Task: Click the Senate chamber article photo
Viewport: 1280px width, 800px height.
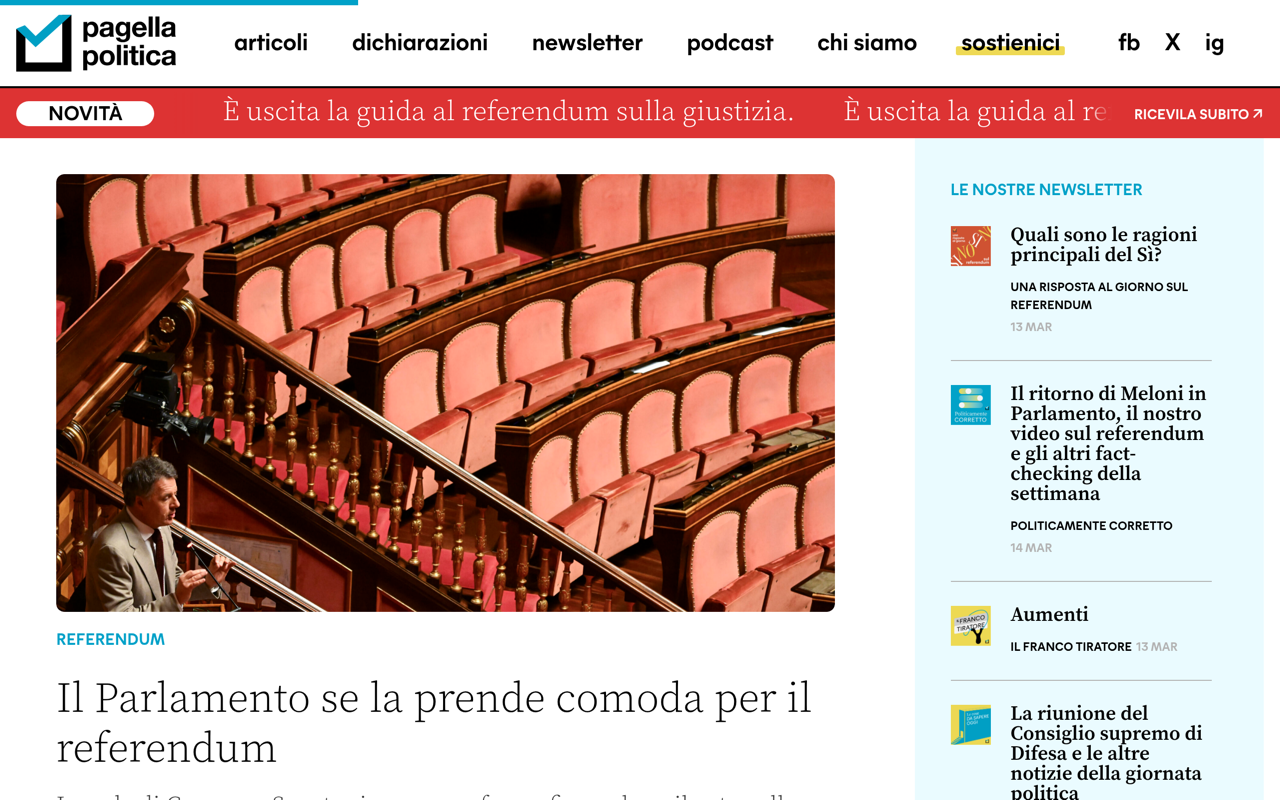Action: coord(445,395)
